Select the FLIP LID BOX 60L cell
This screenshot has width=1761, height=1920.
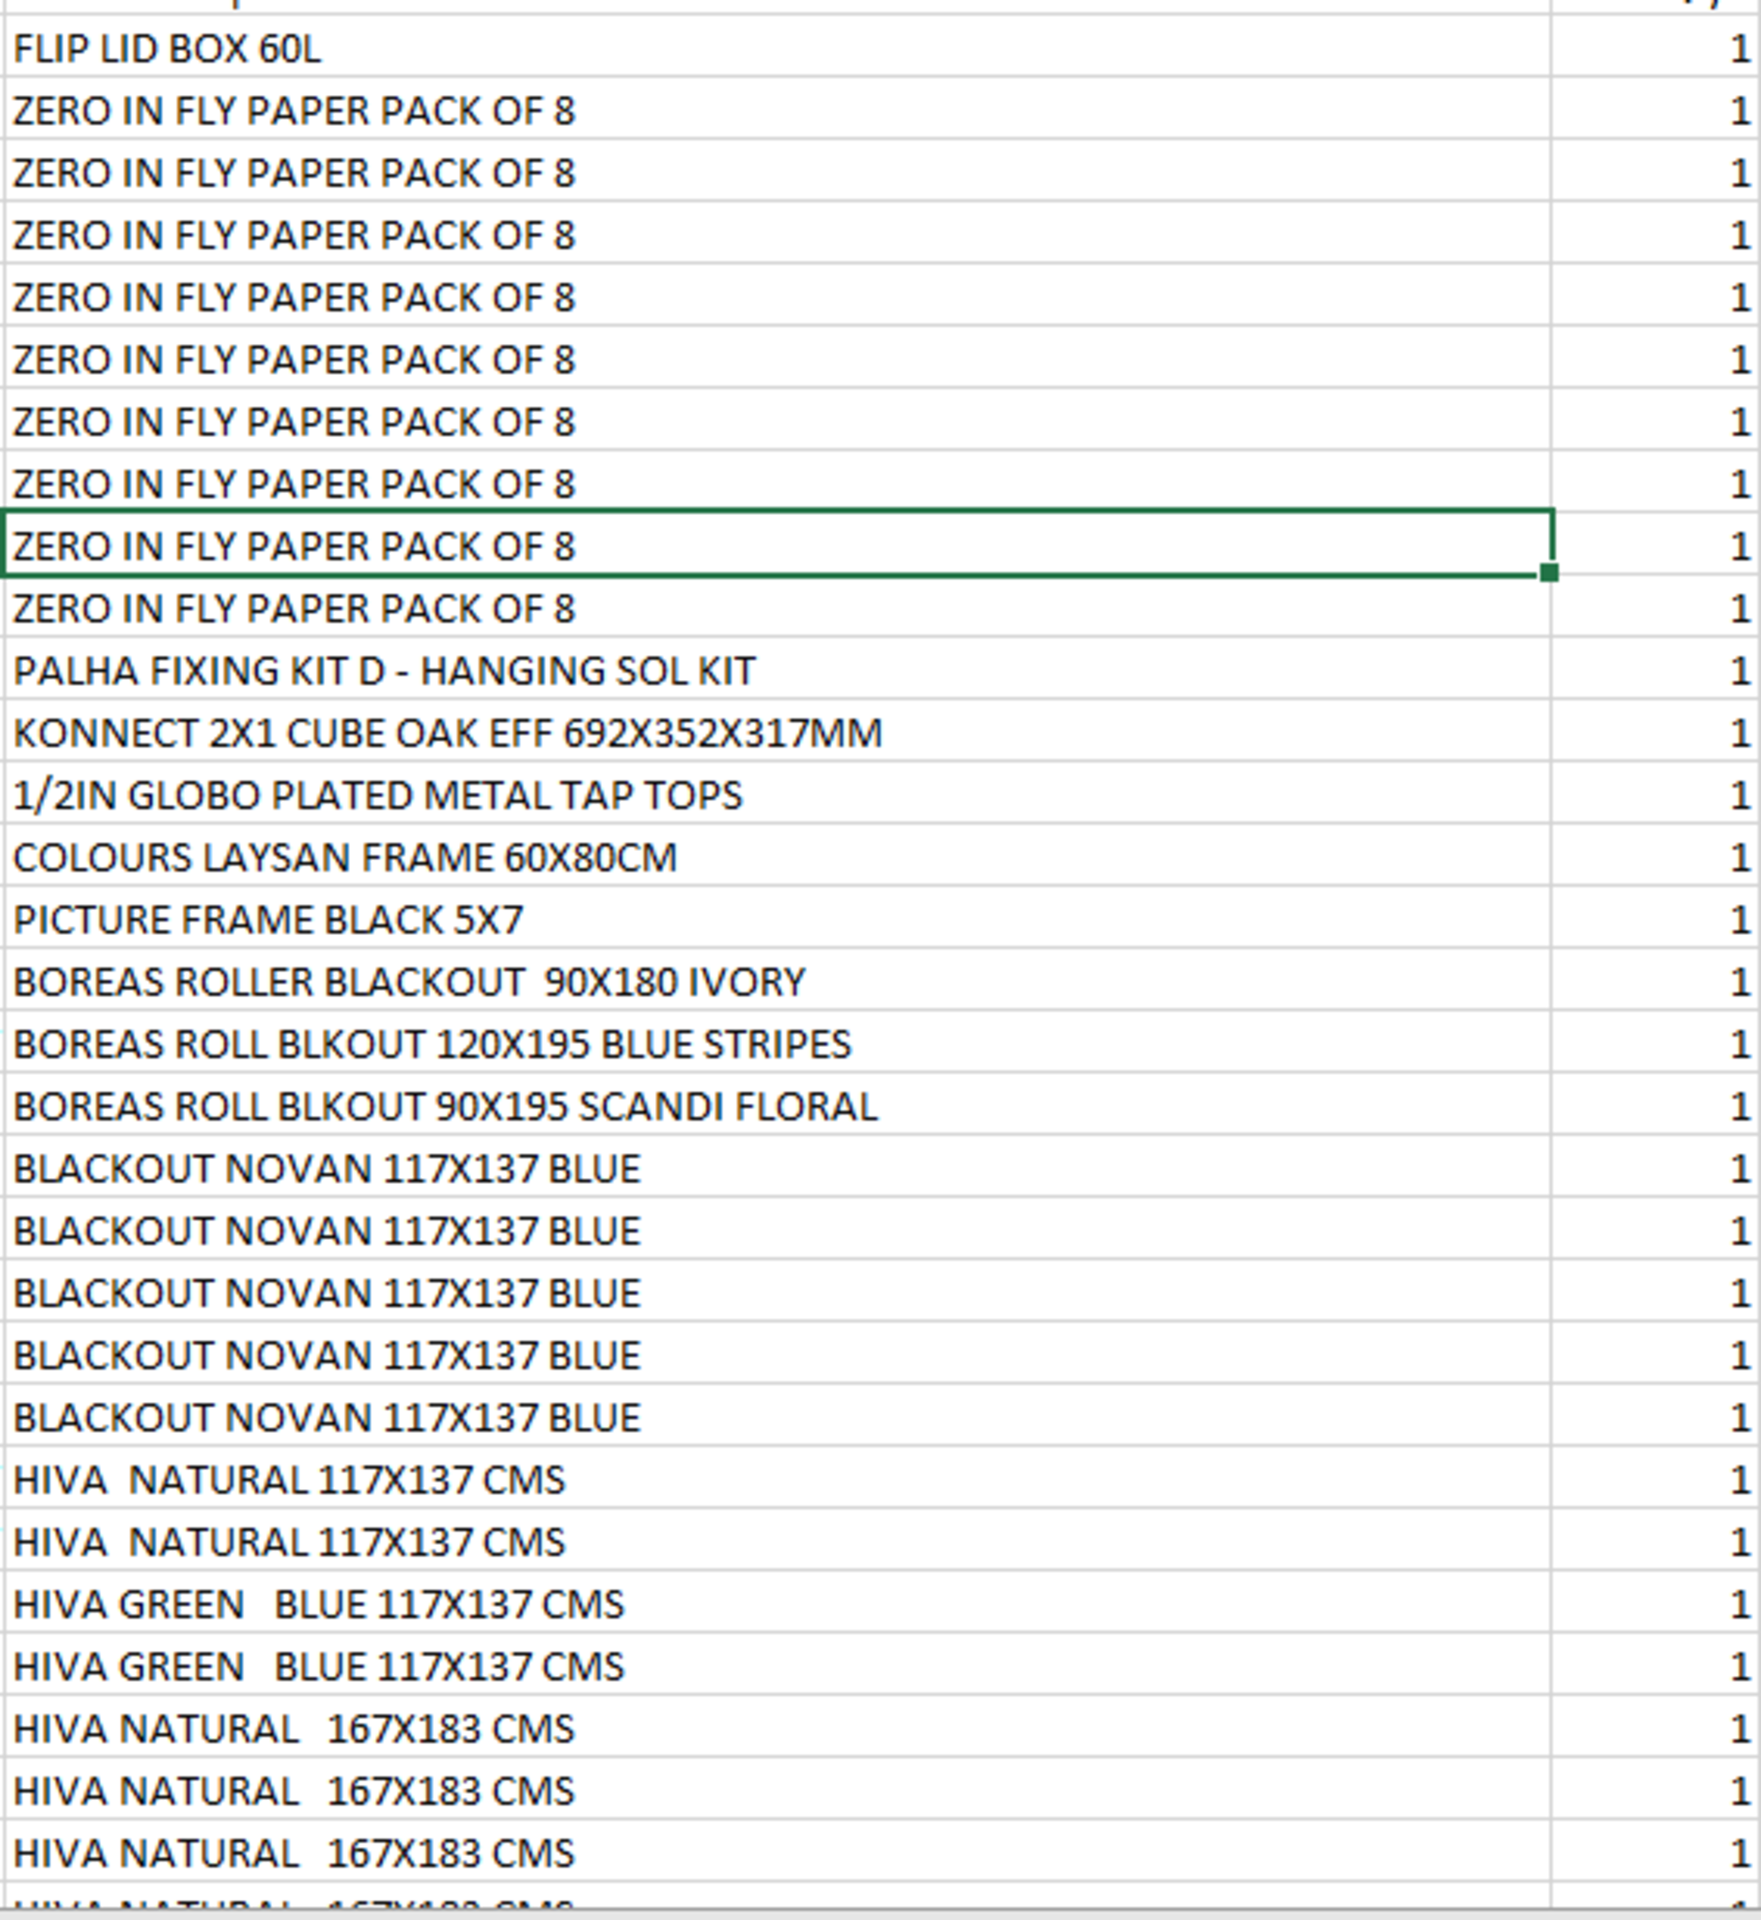point(777,48)
